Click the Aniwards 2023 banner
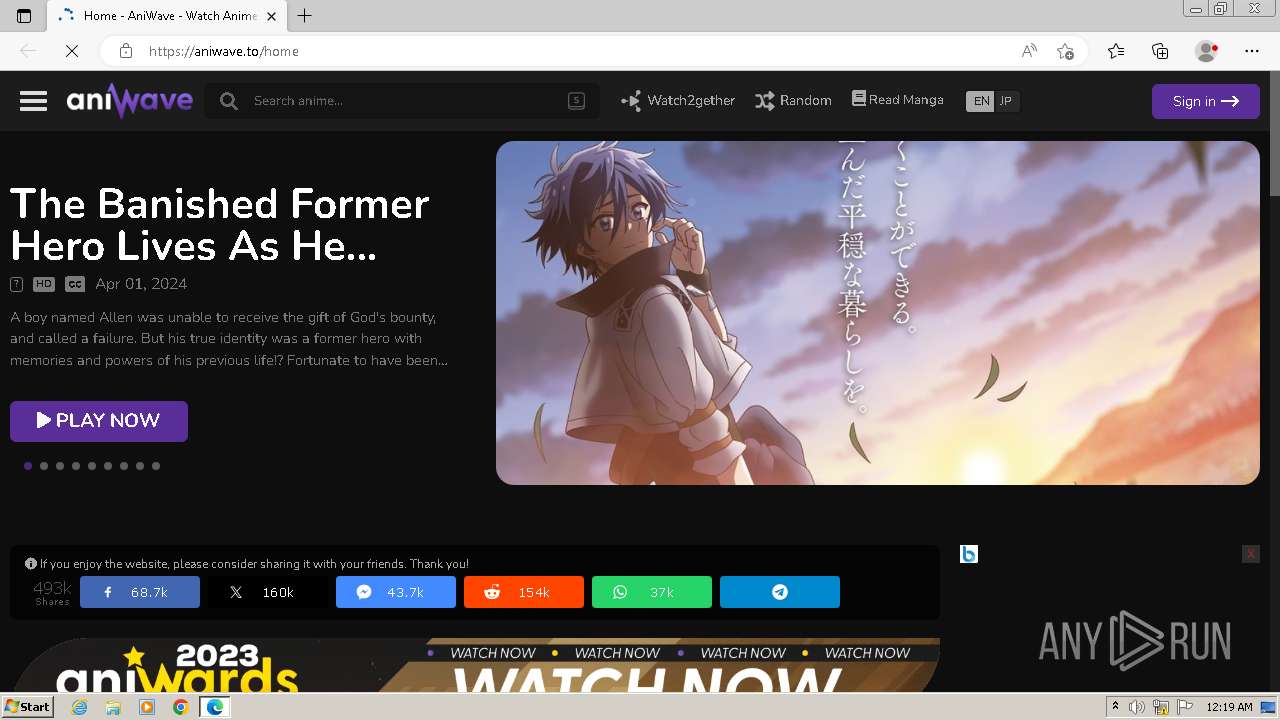The width and height of the screenshot is (1280, 720). point(475,665)
